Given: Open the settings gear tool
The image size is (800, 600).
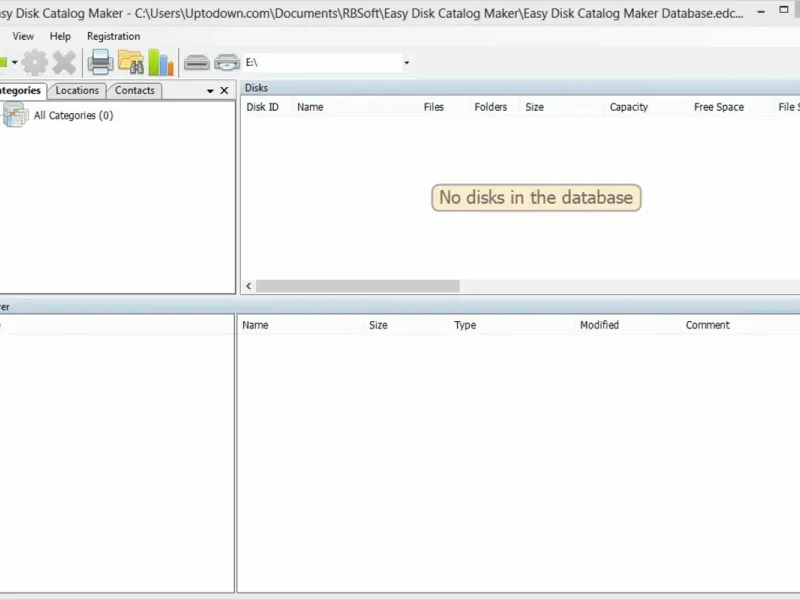Looking at the screenshot, I should 35,63.
